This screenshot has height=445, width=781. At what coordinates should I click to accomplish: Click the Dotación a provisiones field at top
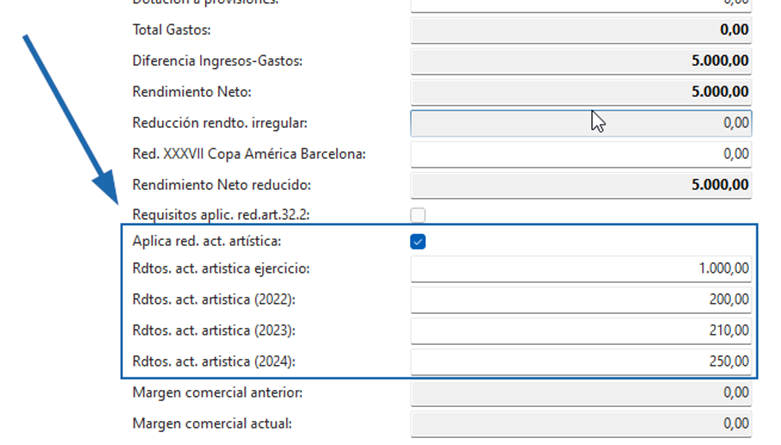tap(581, 5)
